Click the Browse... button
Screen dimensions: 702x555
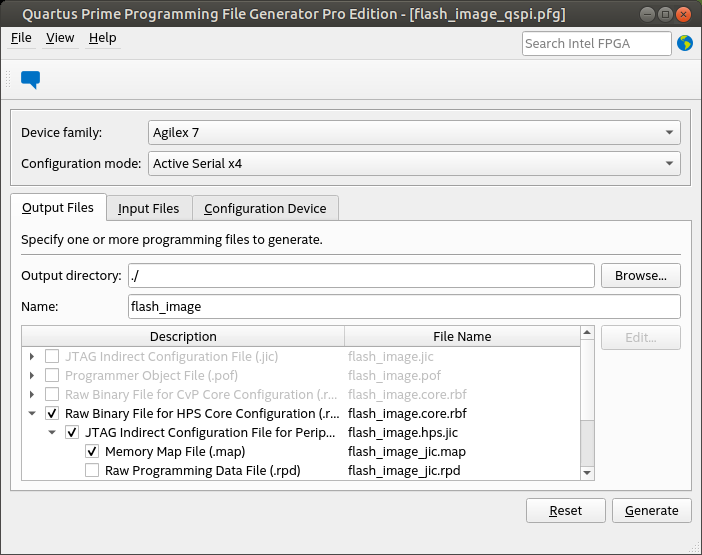tap(640, 275)
